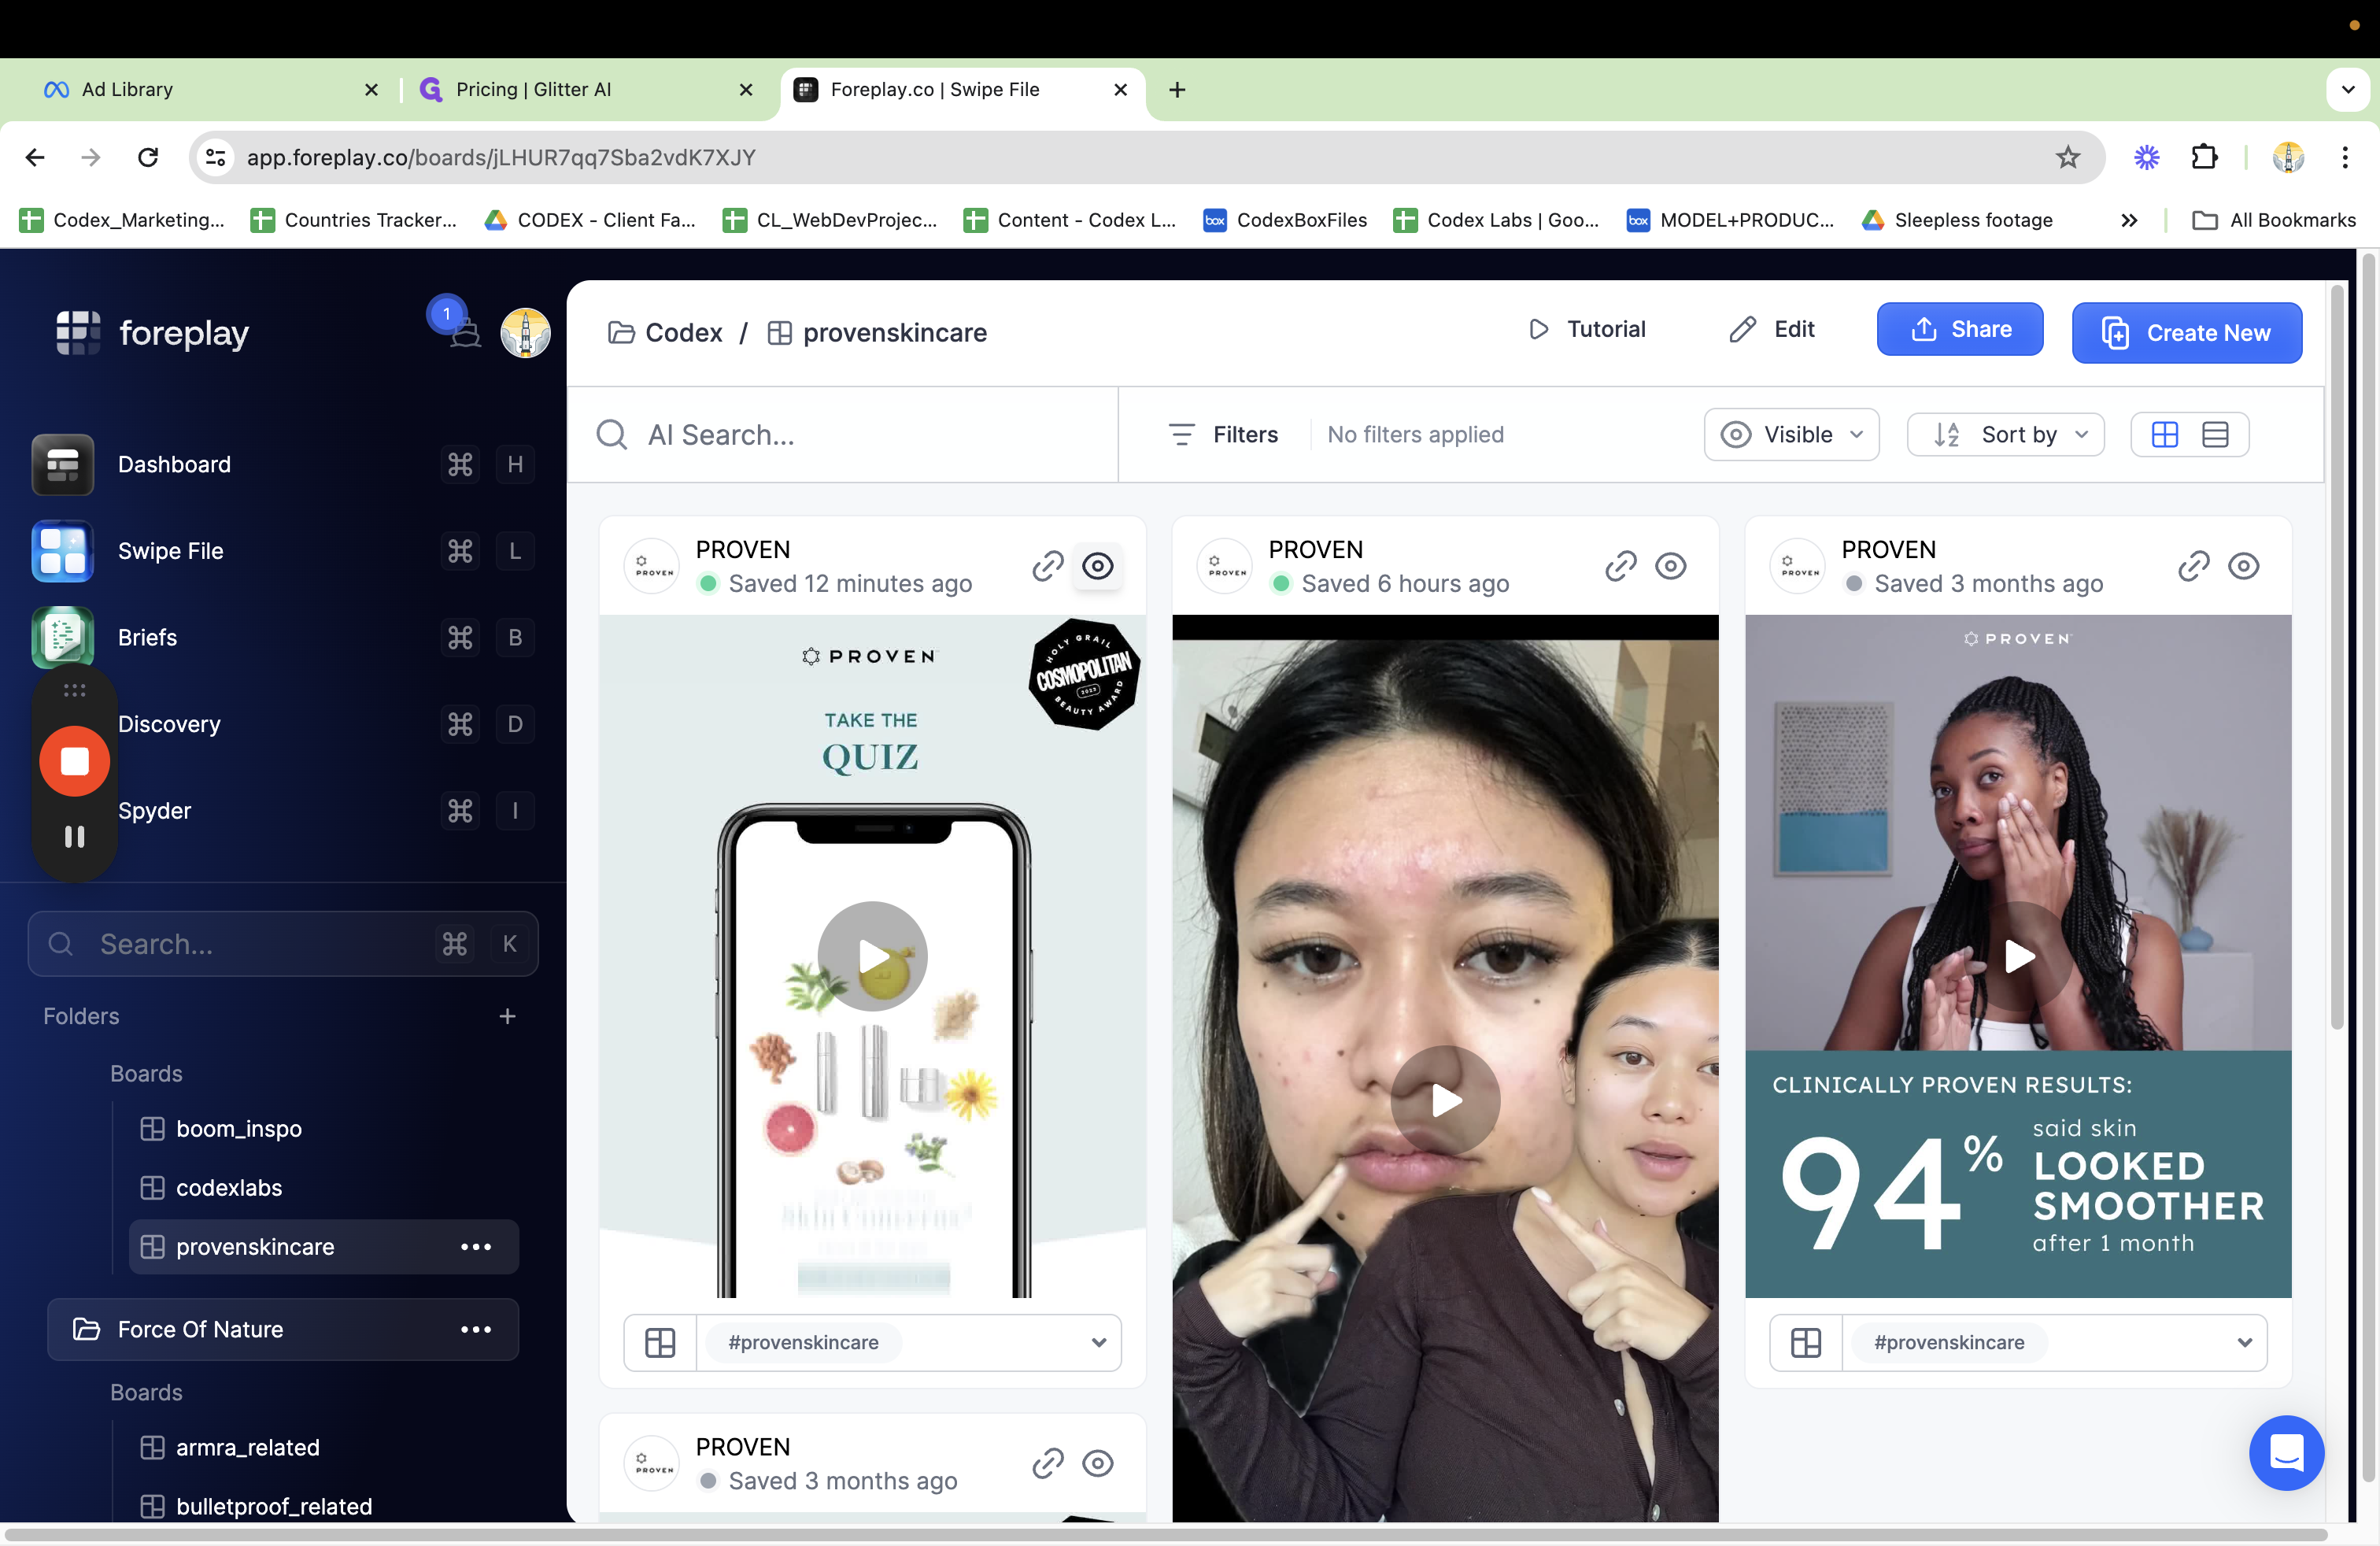Copy link icon on first PROVEN ad card
The width and height of the screenshot is (2380, 1546).
click(1047, 566)
